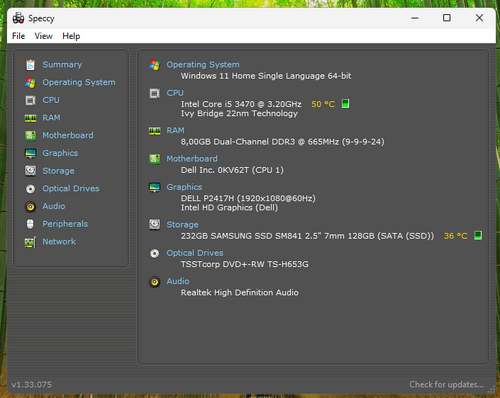Click the RAM module icon in sidebar
This screenshot has width=500, height=398.
coord(30,118)
